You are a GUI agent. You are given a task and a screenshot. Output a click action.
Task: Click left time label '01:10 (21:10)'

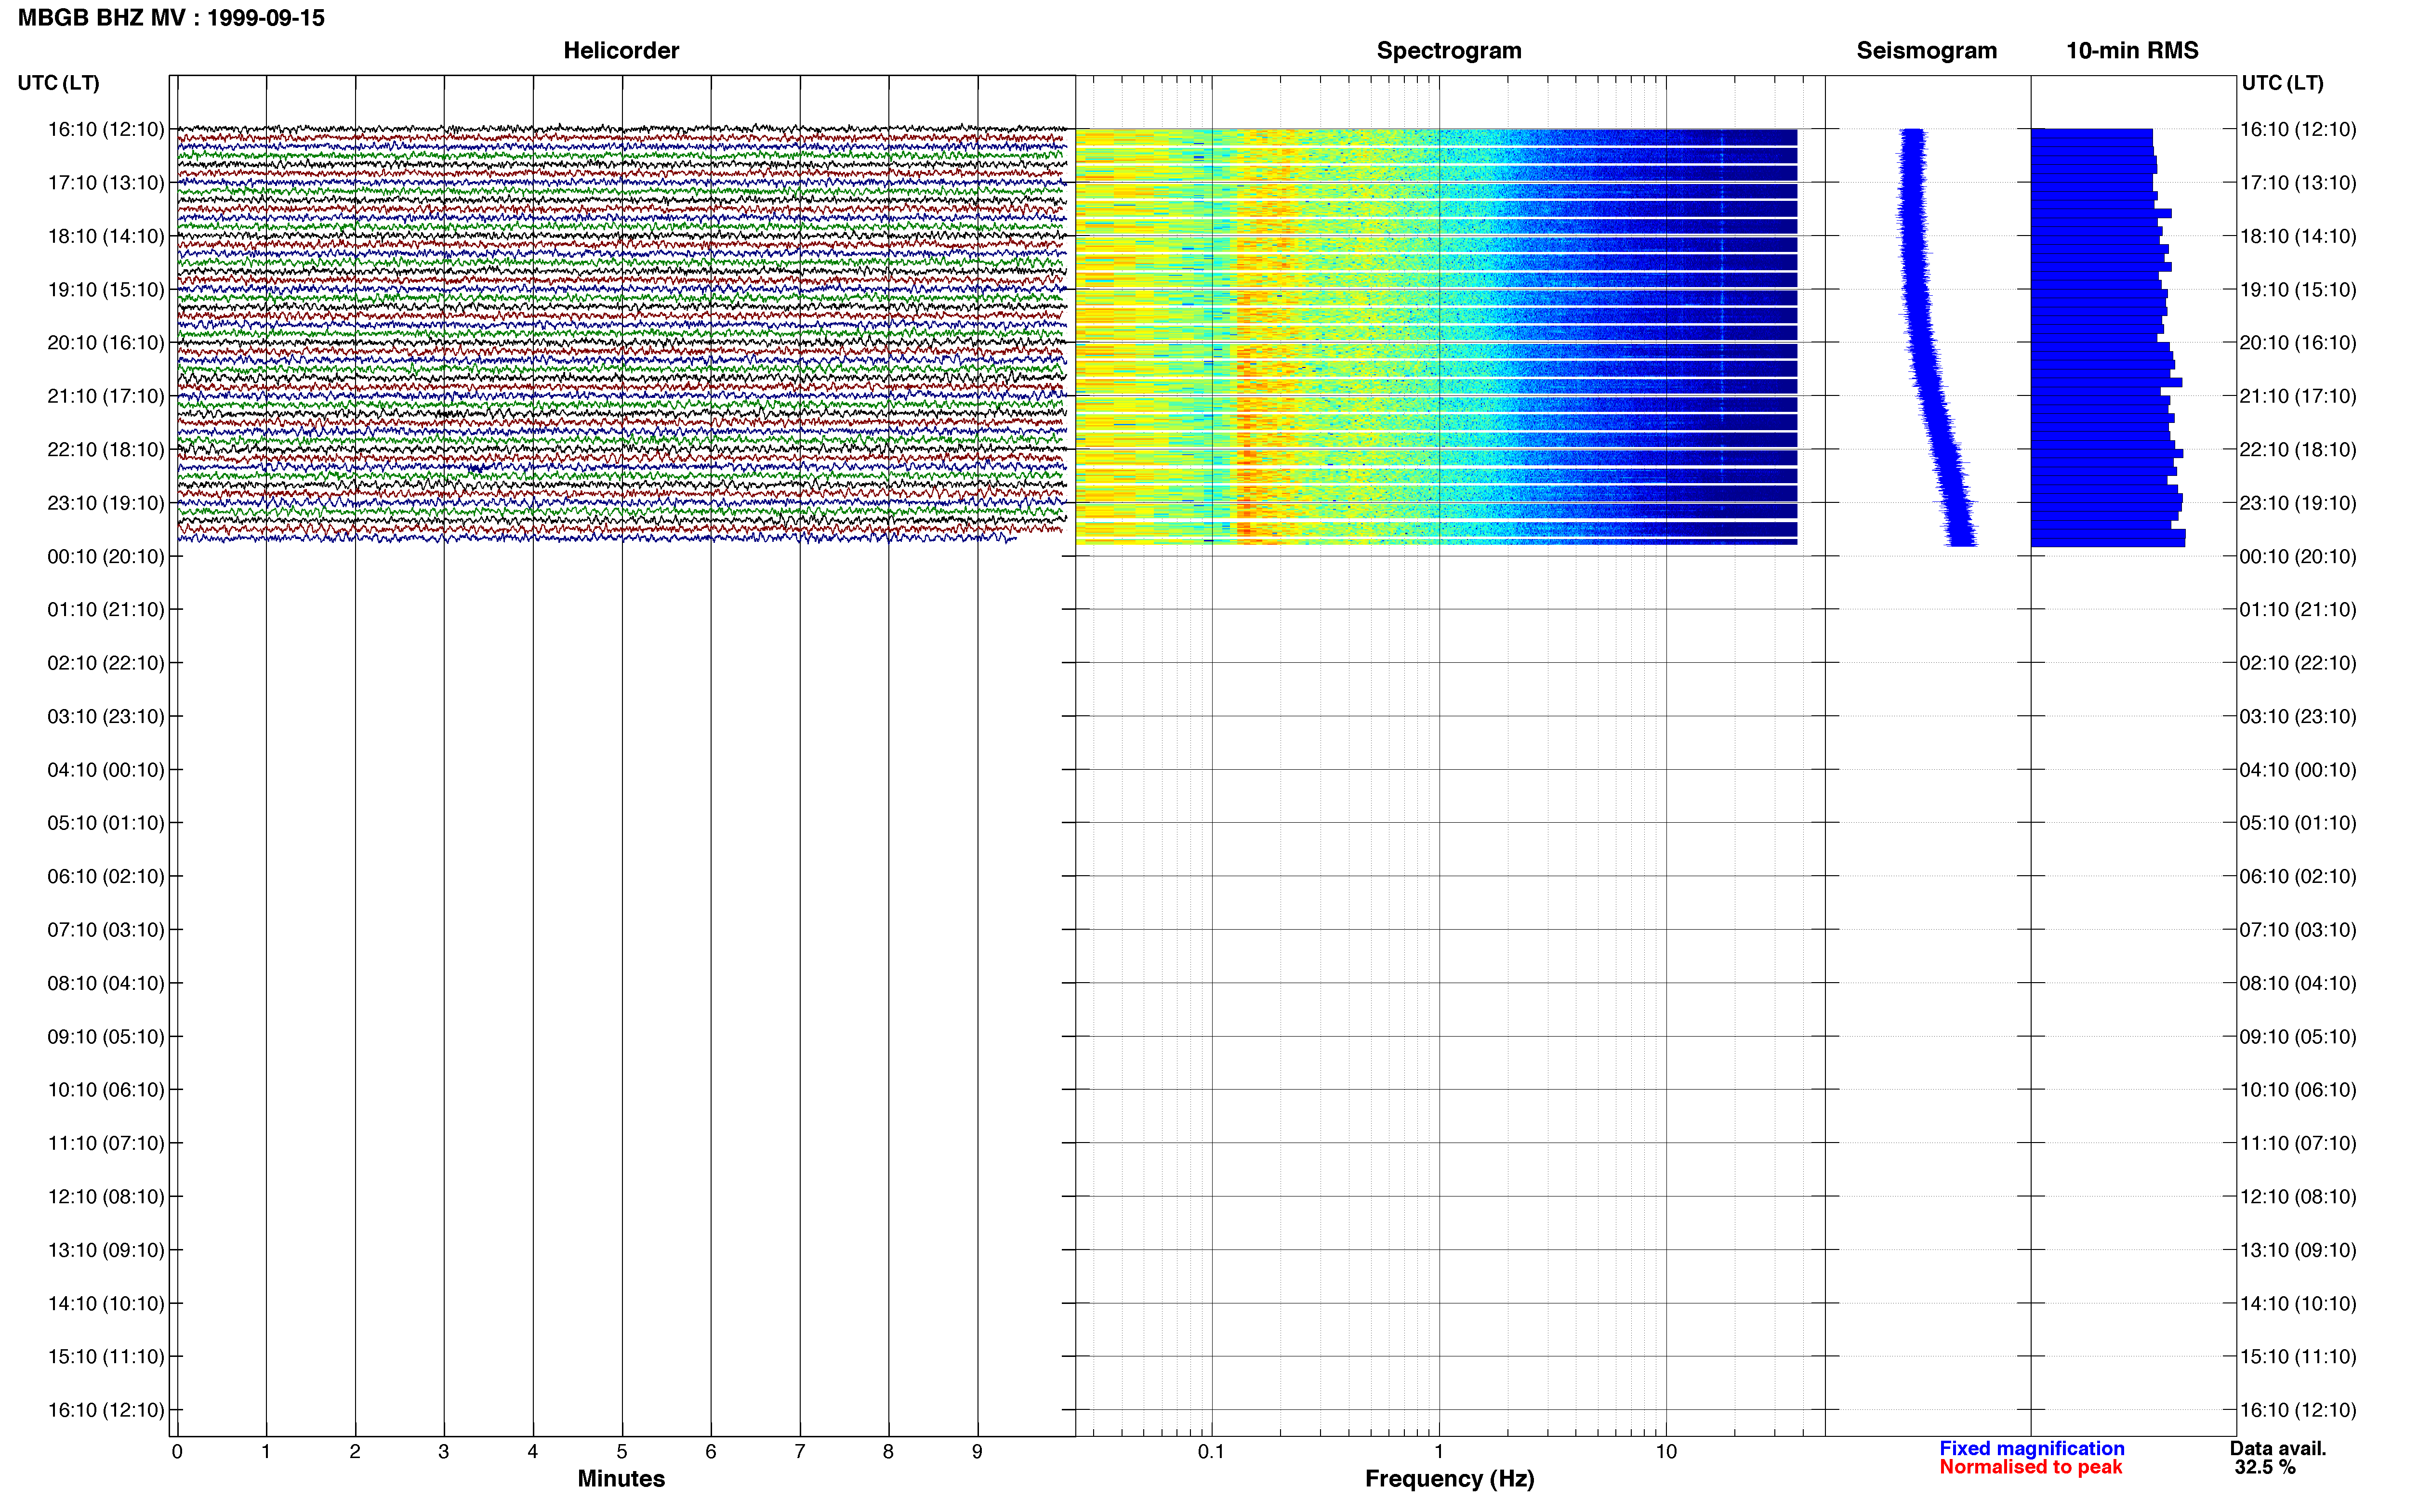[106, 610]
